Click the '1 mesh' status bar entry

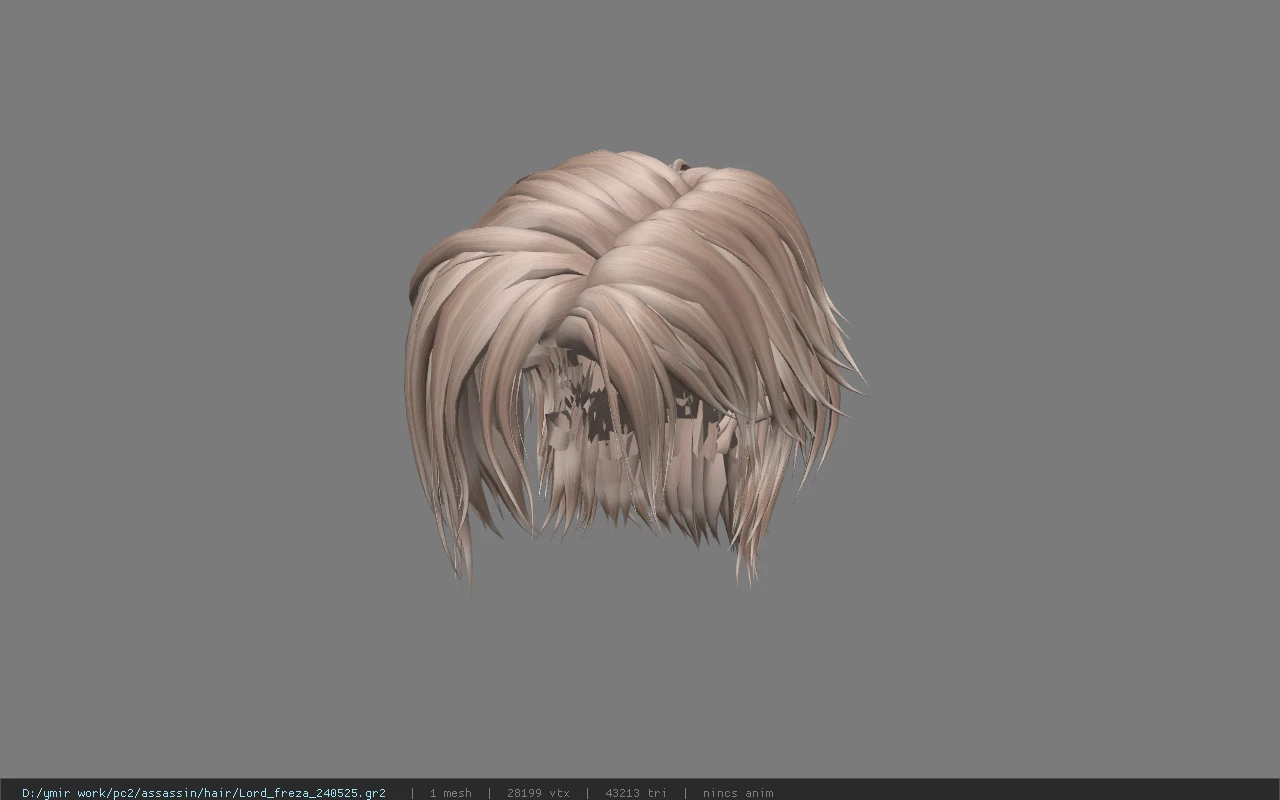click(x=450, y=793)
